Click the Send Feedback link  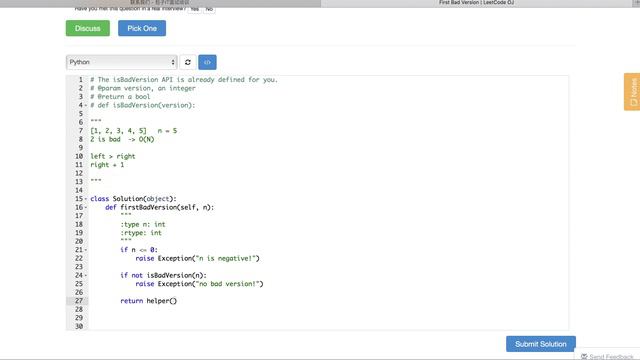tap(607, 357)
